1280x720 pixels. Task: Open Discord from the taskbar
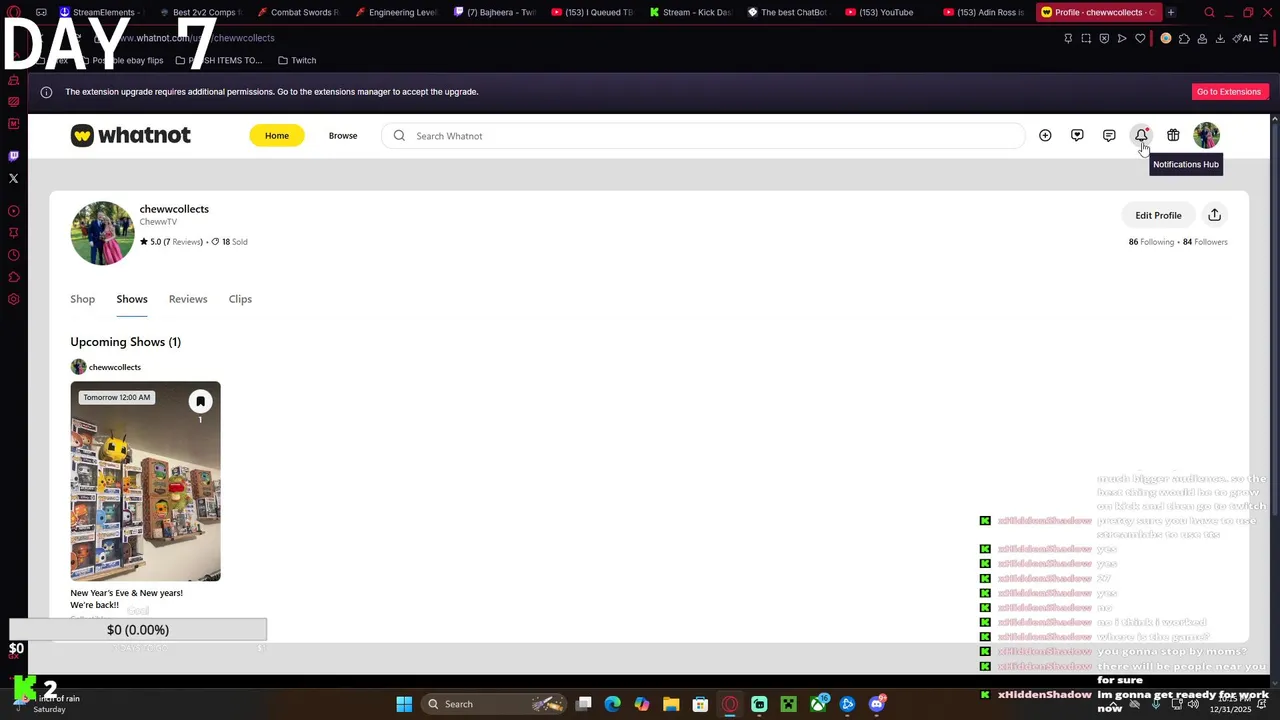[877, 704]
